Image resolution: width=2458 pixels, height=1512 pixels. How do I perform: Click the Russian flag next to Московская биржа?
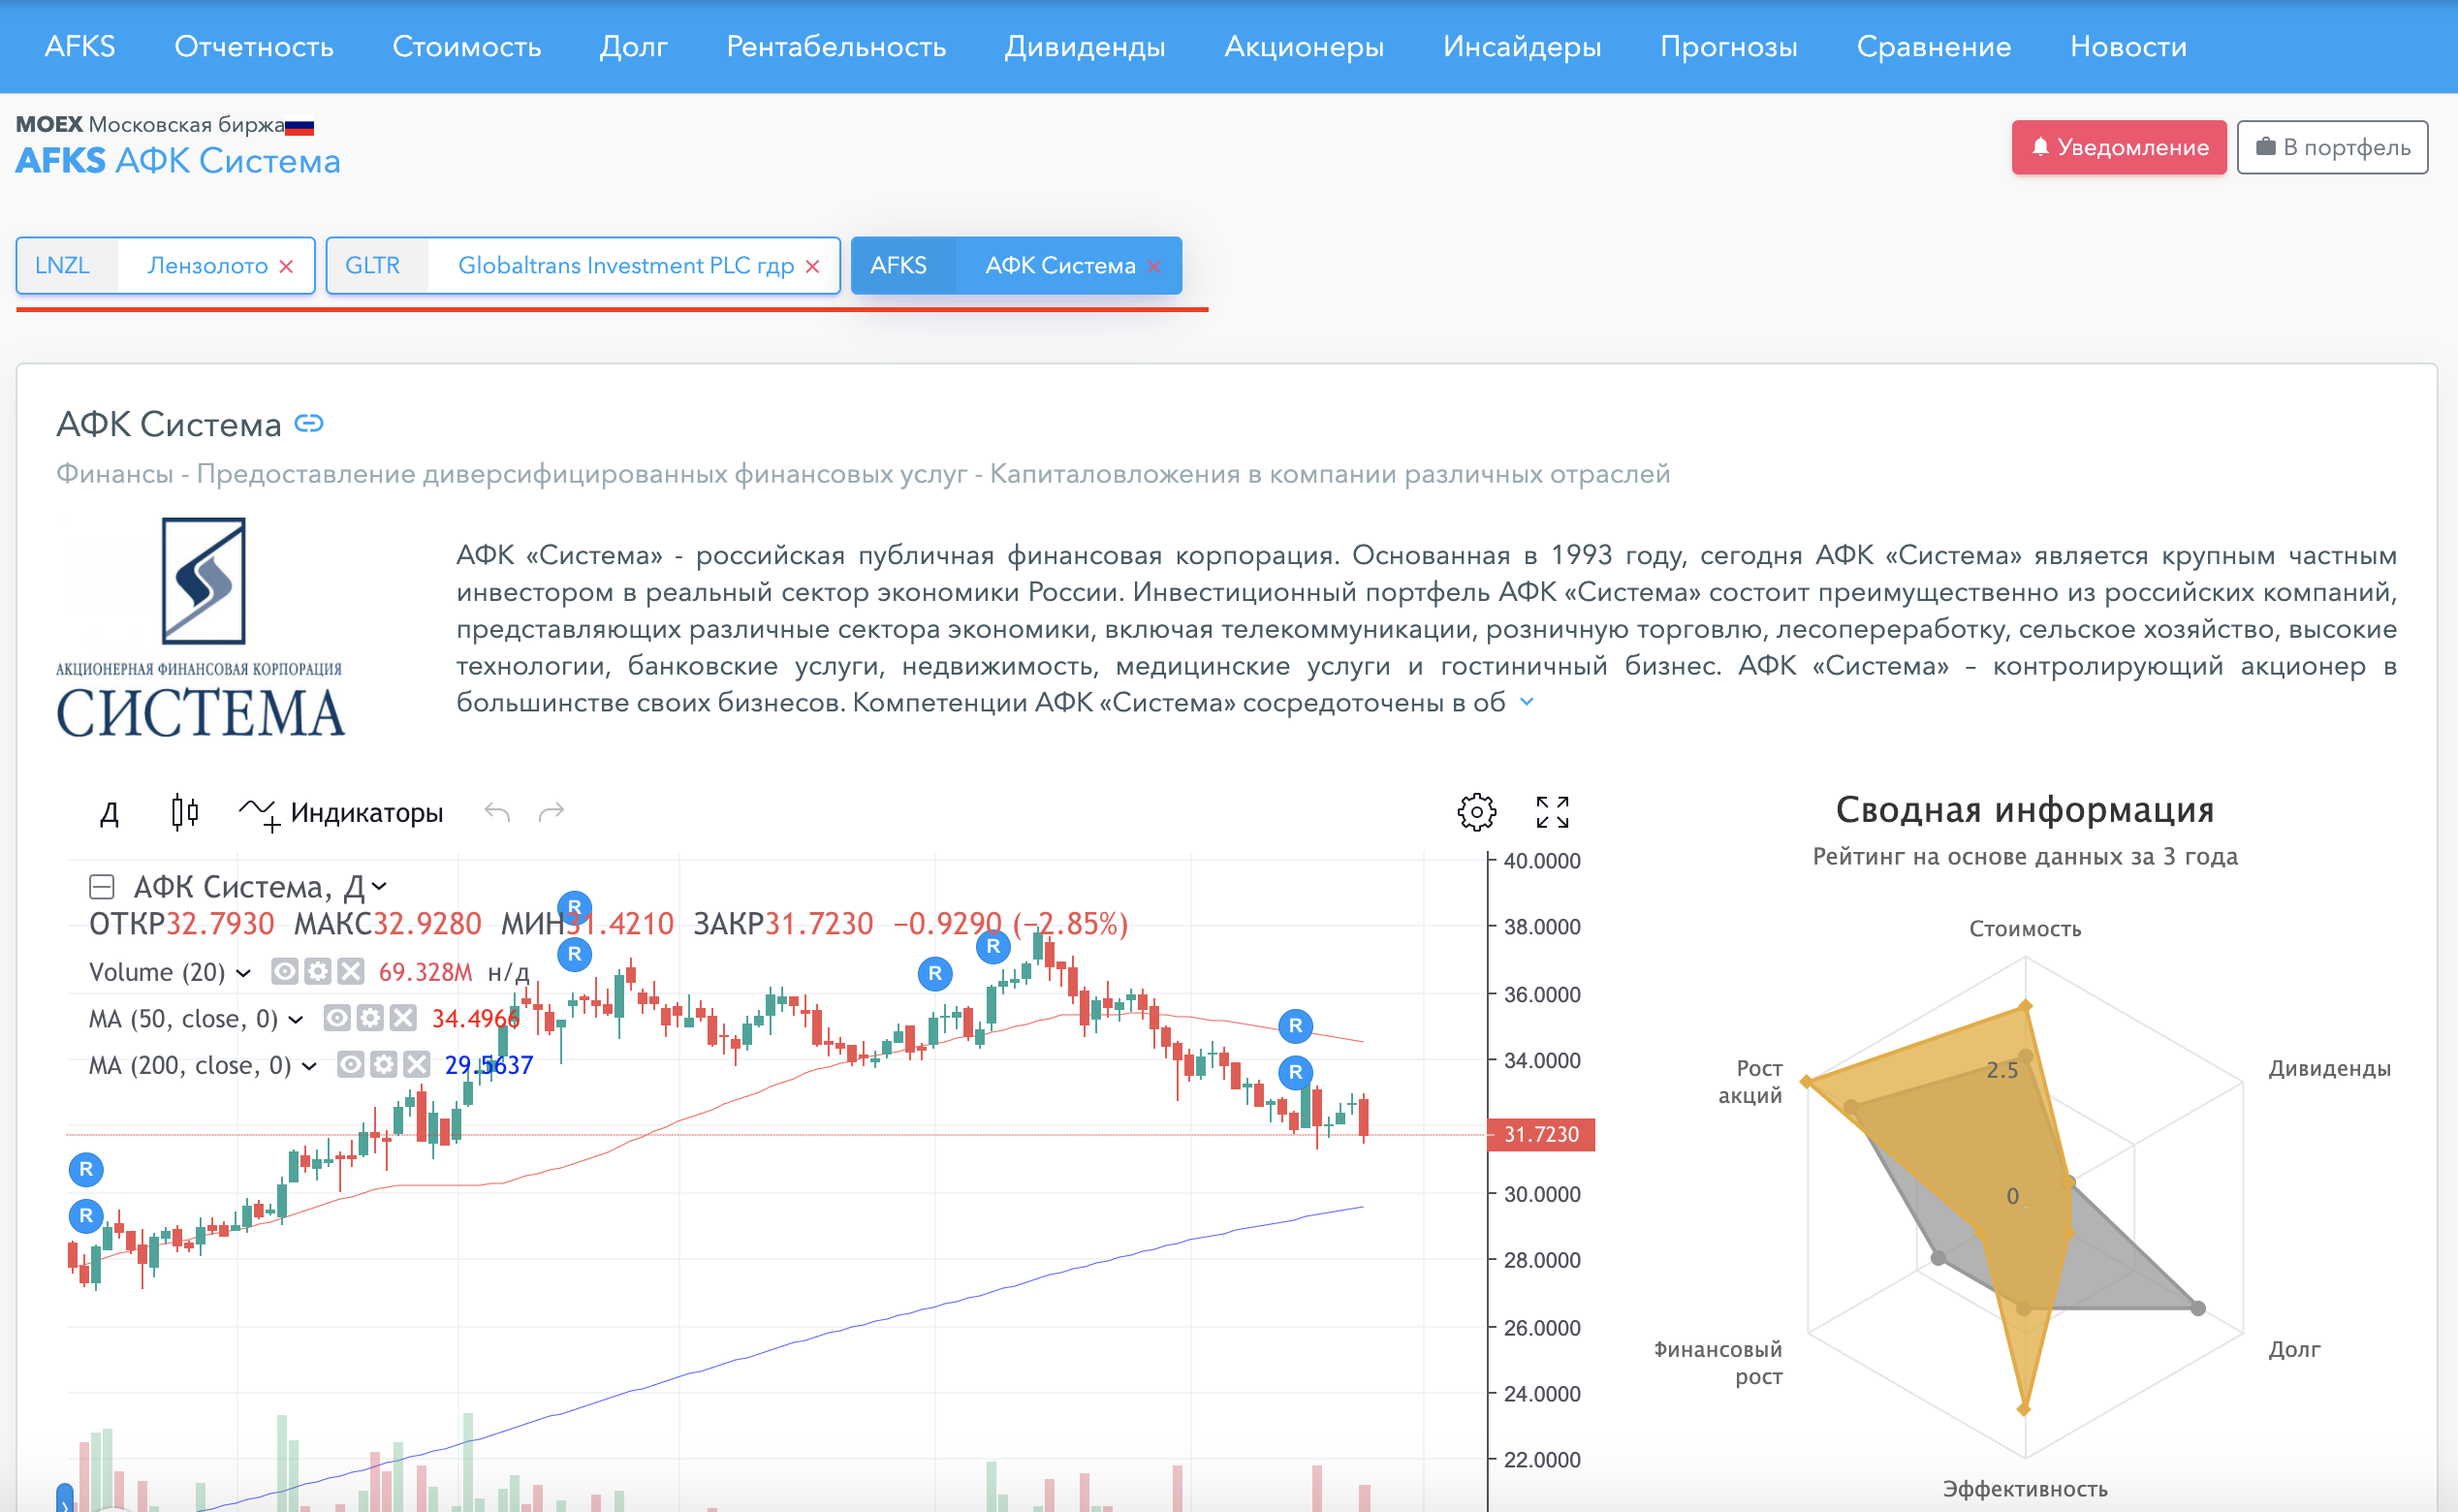pyautogui.click(x=299, y=127)
